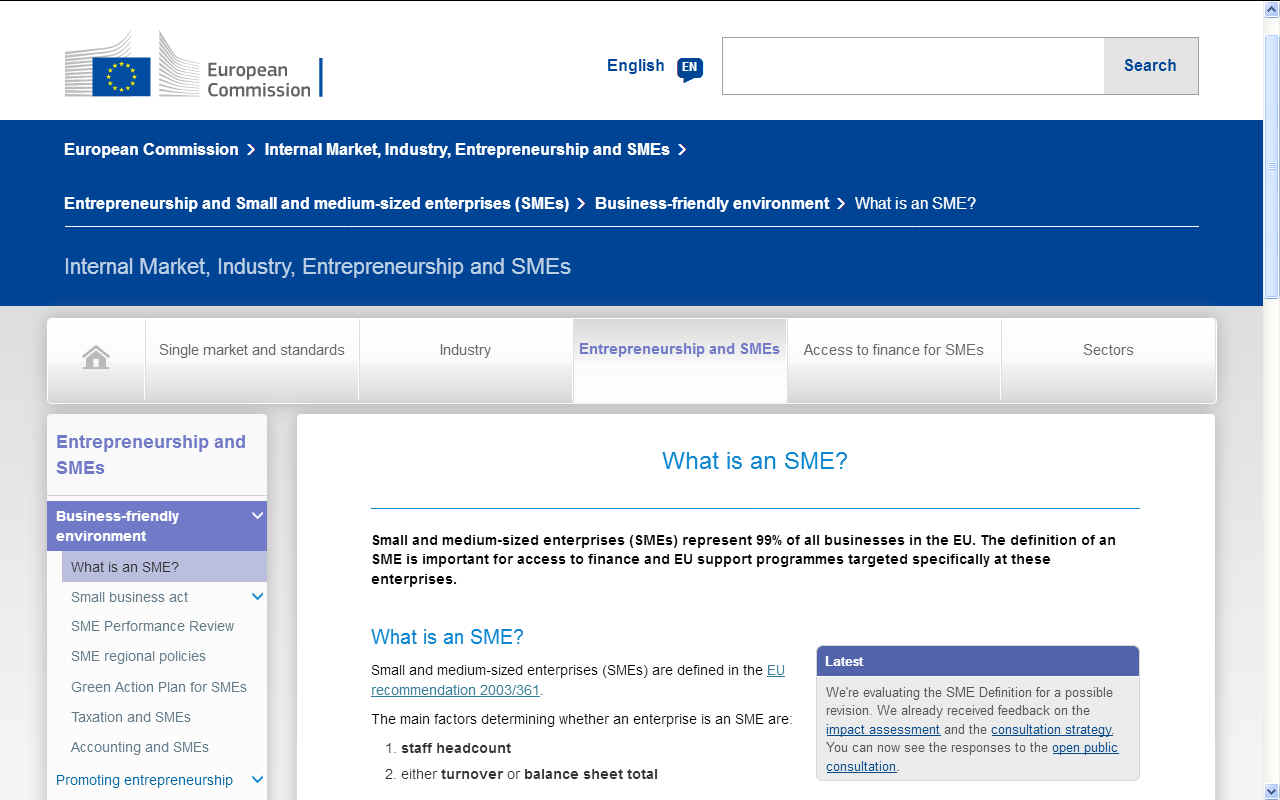Screen dimensions: 1280x800
Task: Open Green Action Plan for SMEs
Action: point(159,687)
